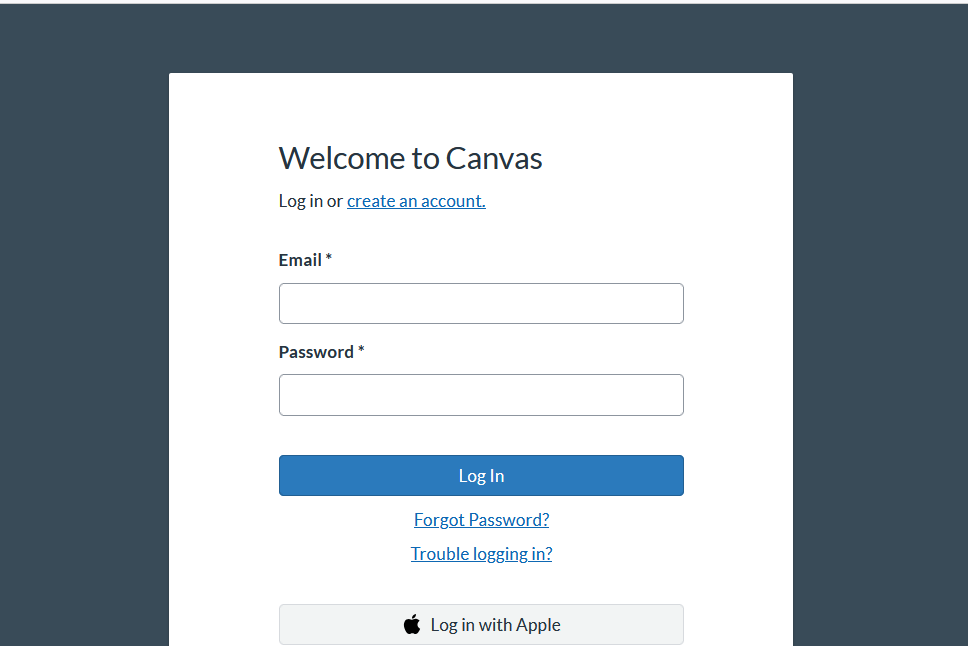Click the "Log in or" text
The width and height of the screenshot is (968, 646).
click(x=310, y=201)
